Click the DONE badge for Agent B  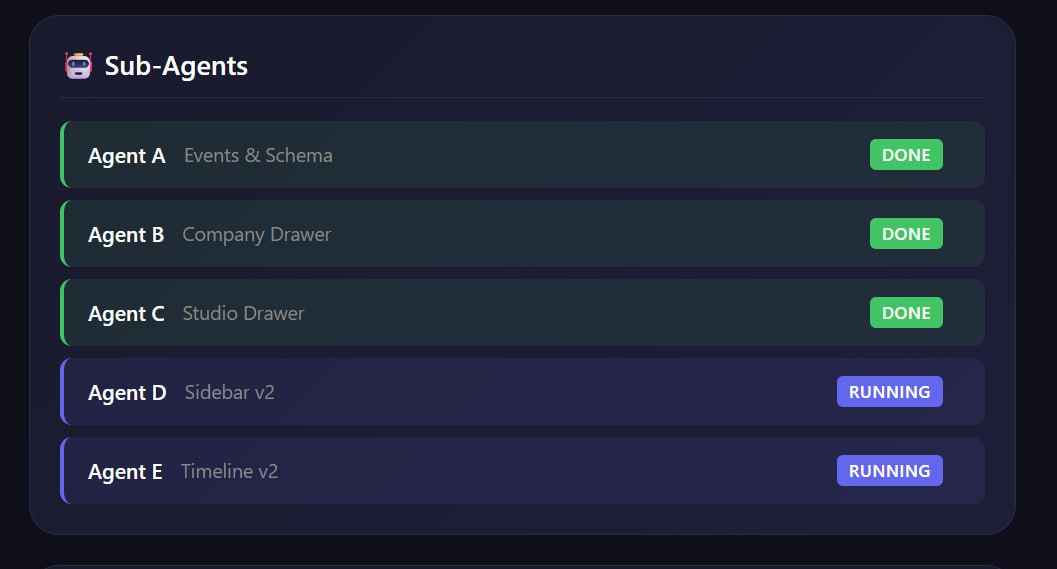(906, 234)
